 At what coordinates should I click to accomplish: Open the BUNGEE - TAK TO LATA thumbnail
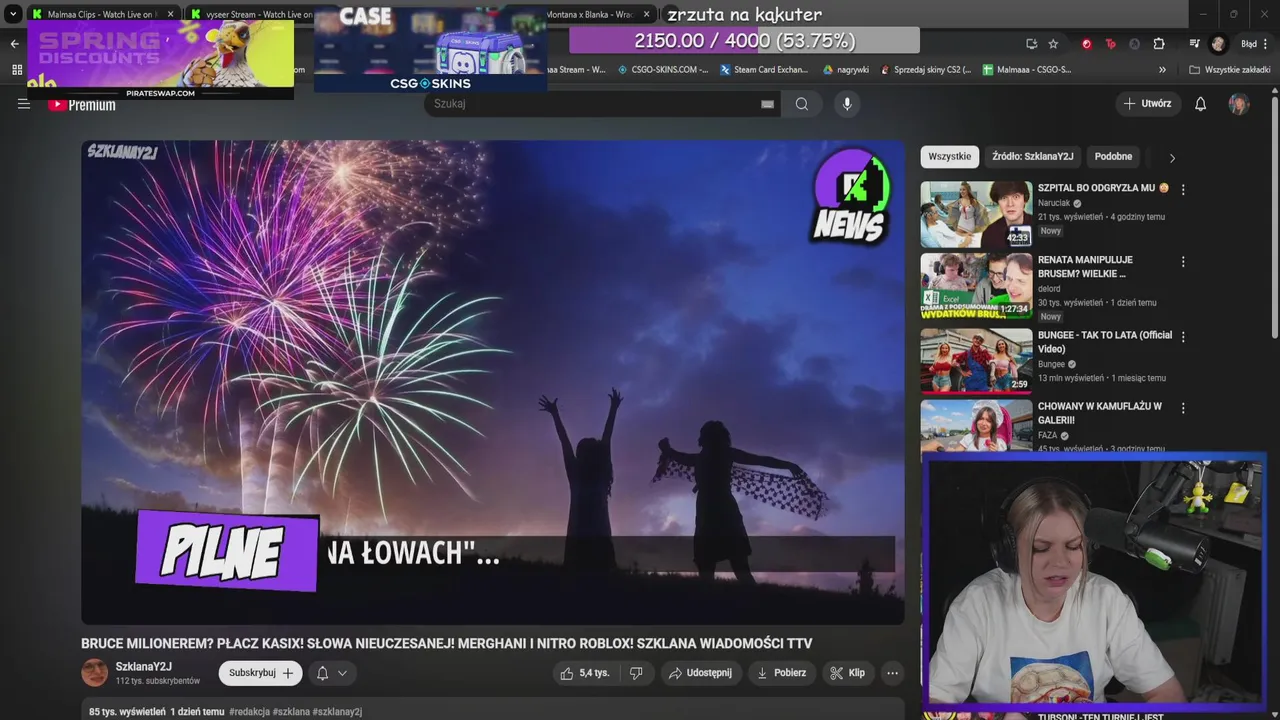click(976, 361)
